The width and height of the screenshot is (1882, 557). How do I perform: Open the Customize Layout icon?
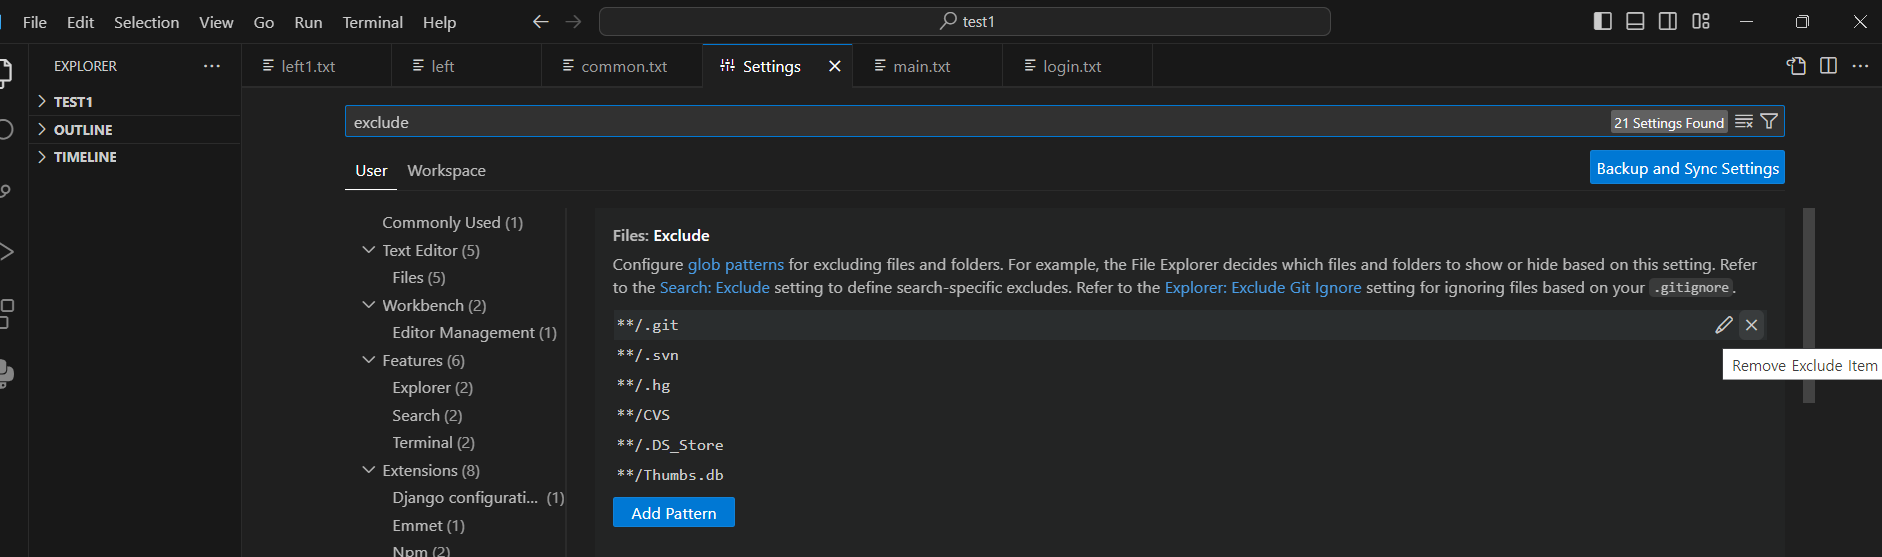(x=1701, y=22)
